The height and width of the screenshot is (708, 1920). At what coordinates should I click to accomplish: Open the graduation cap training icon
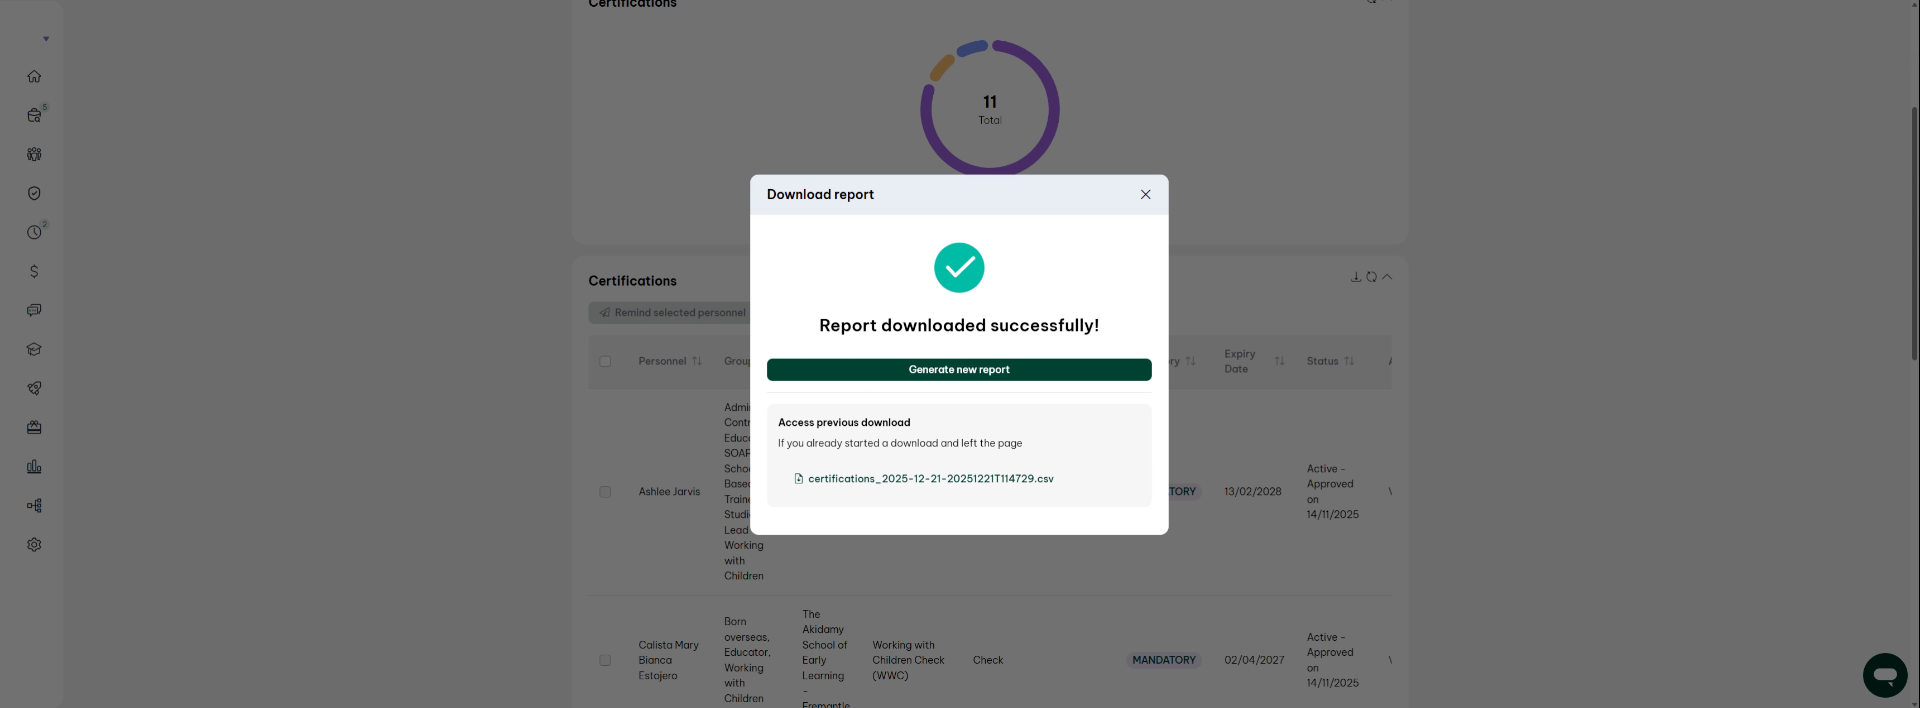(x=34, y=349)
